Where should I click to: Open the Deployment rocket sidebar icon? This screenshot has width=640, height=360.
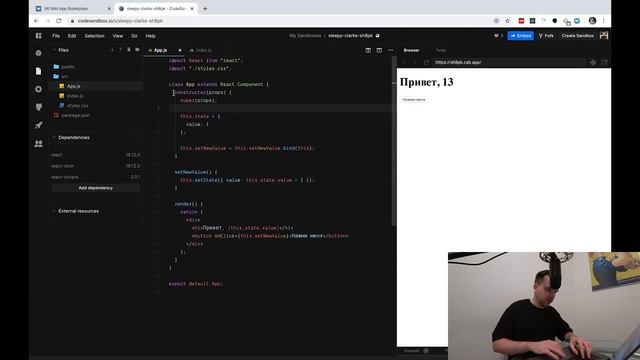point(38,125)
